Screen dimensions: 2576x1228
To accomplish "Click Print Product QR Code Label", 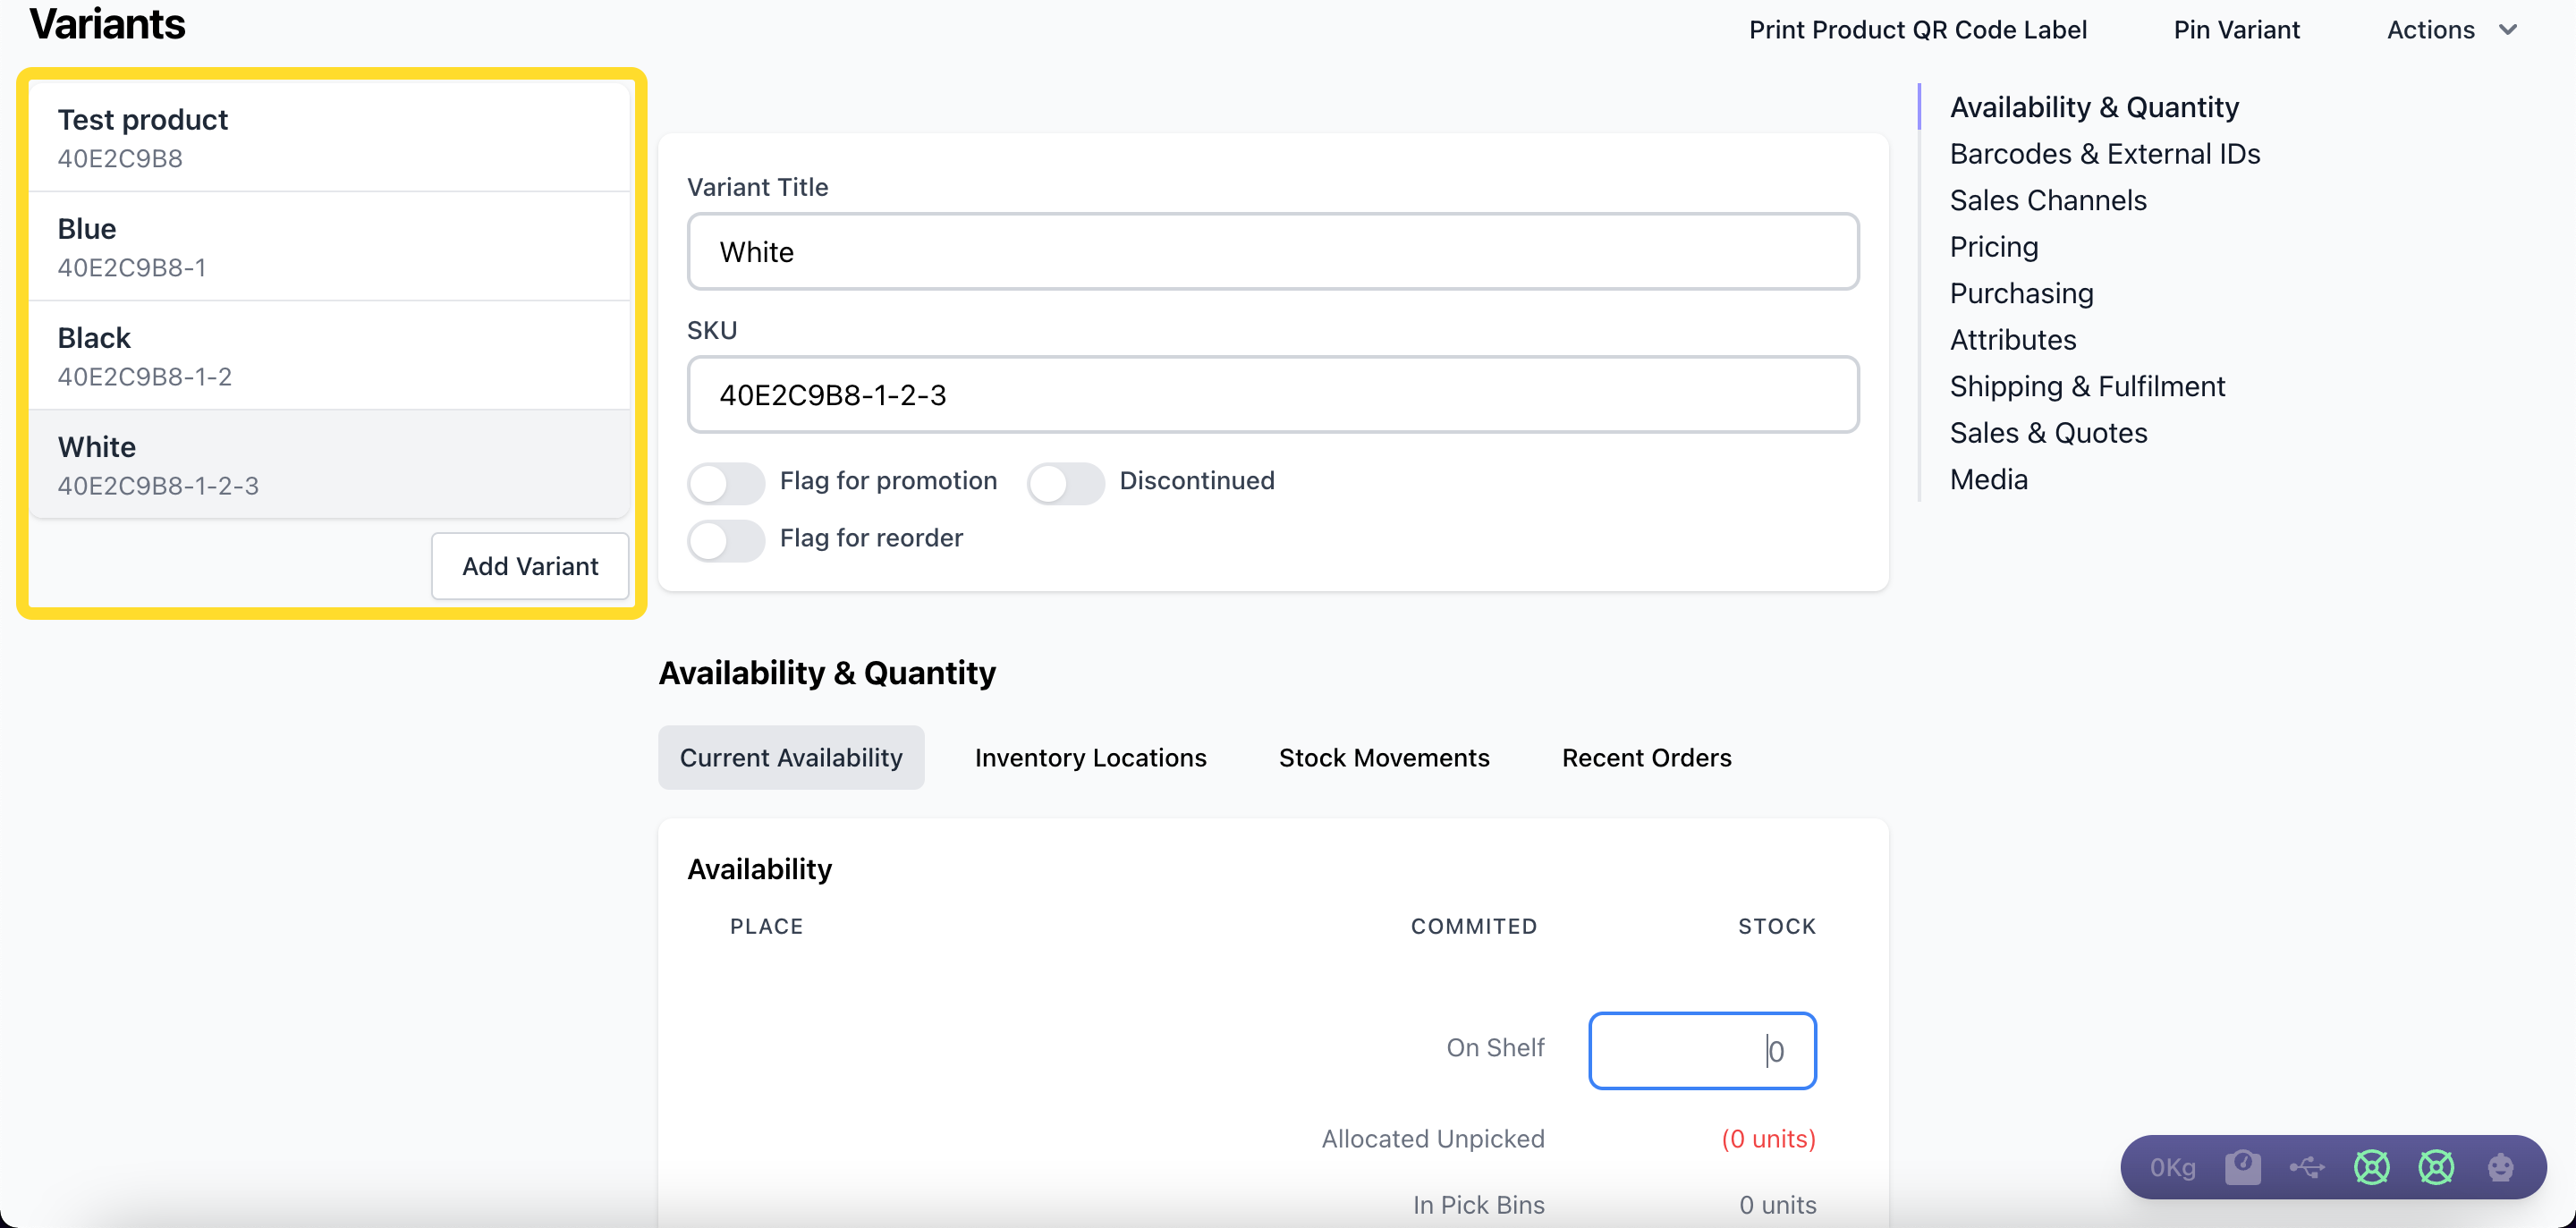I will 1917,30.
